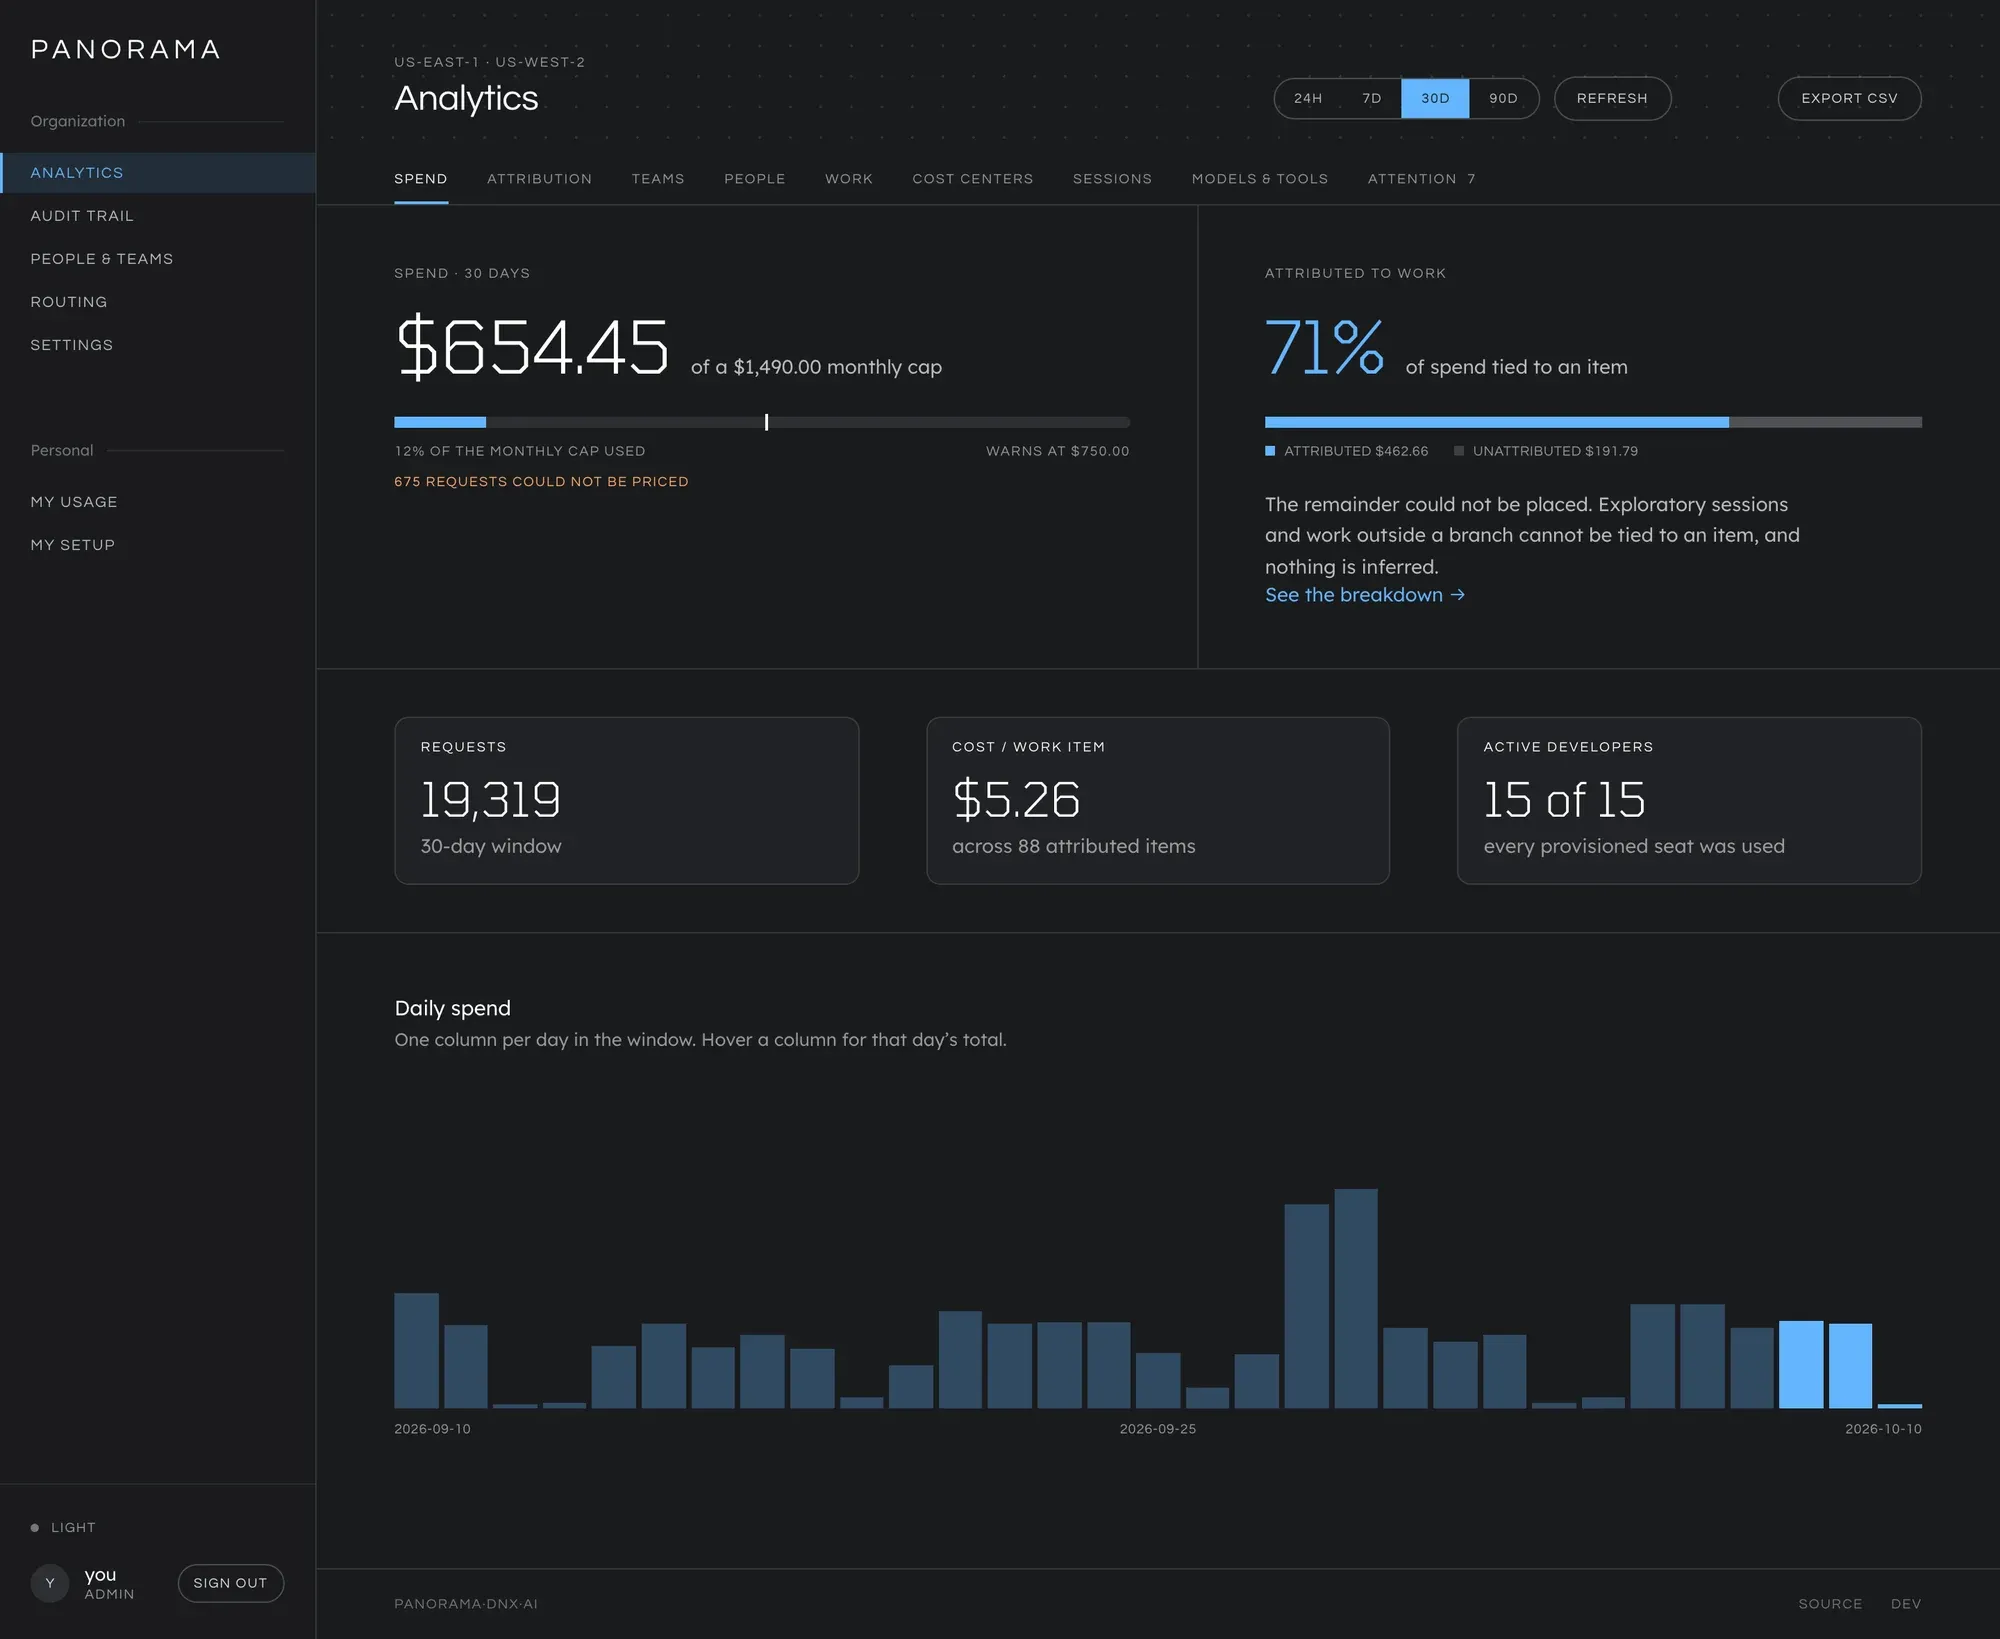Click the COST / WORK ITEM card
This screenshot has height=1639, width=2000.
(1158, 800)
